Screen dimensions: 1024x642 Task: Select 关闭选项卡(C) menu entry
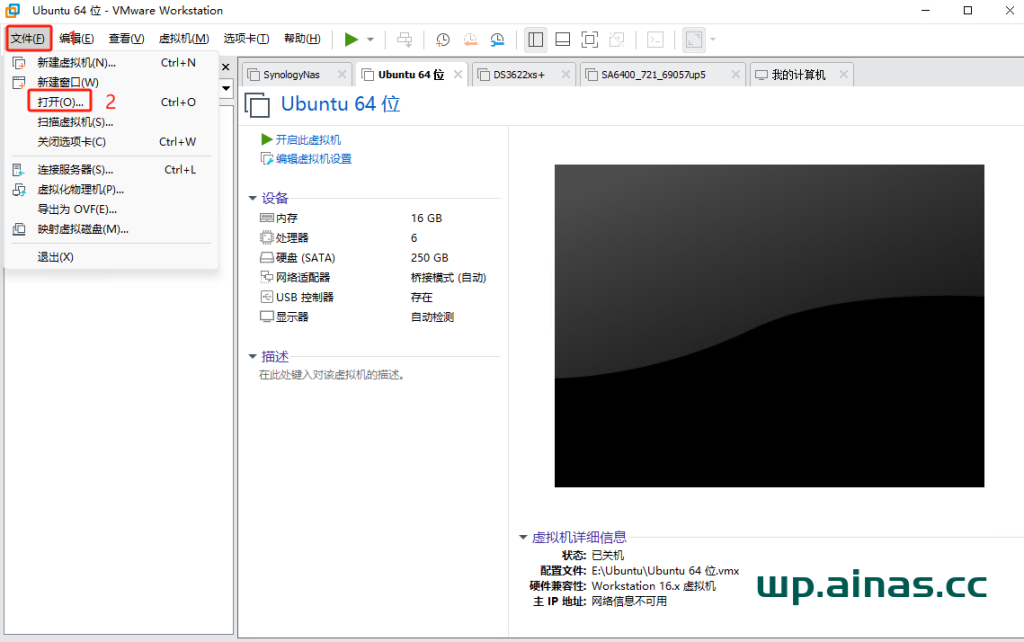[111, 142]
